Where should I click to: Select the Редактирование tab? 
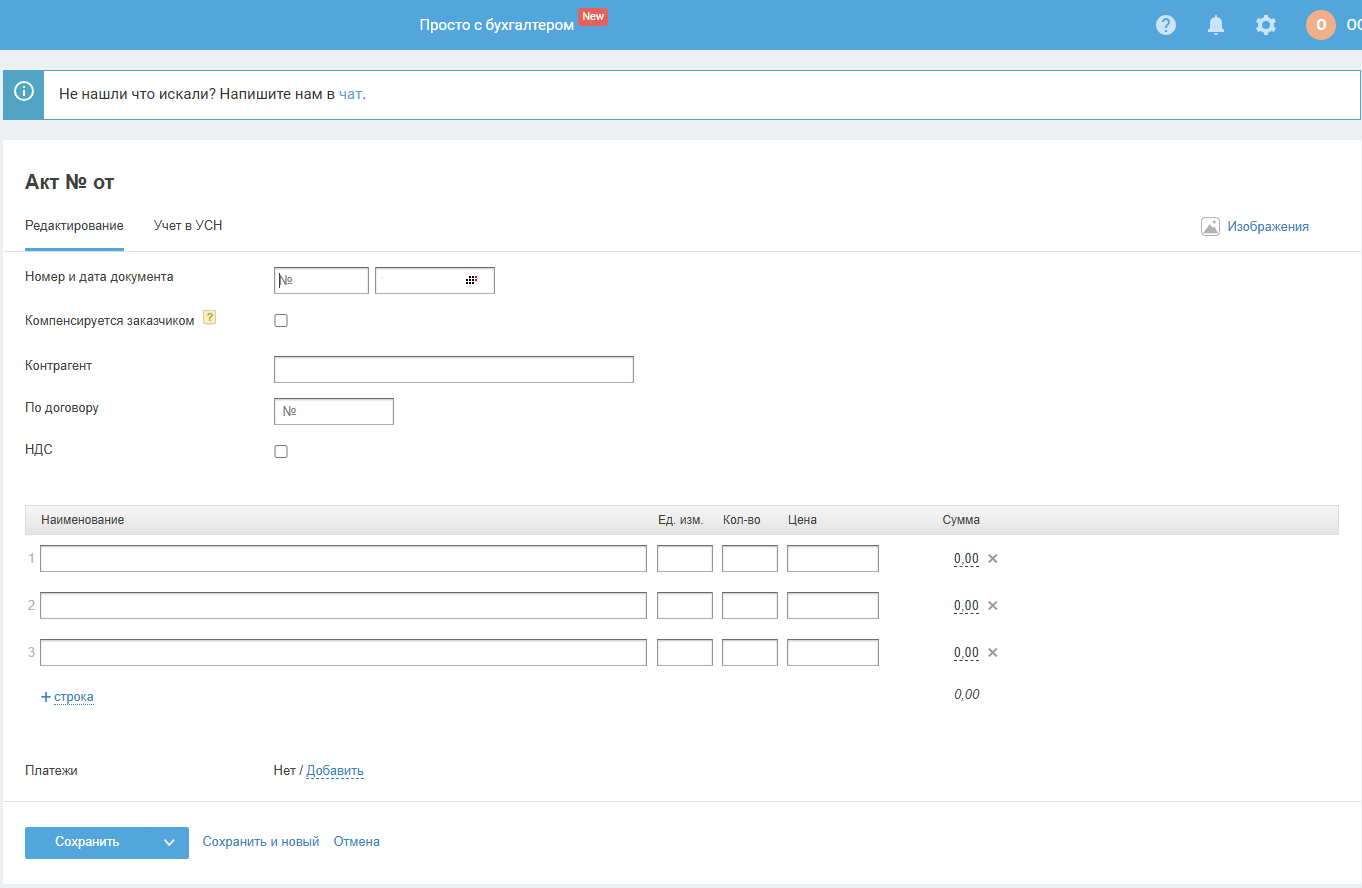pyautogui.click(x=74, y=226)
